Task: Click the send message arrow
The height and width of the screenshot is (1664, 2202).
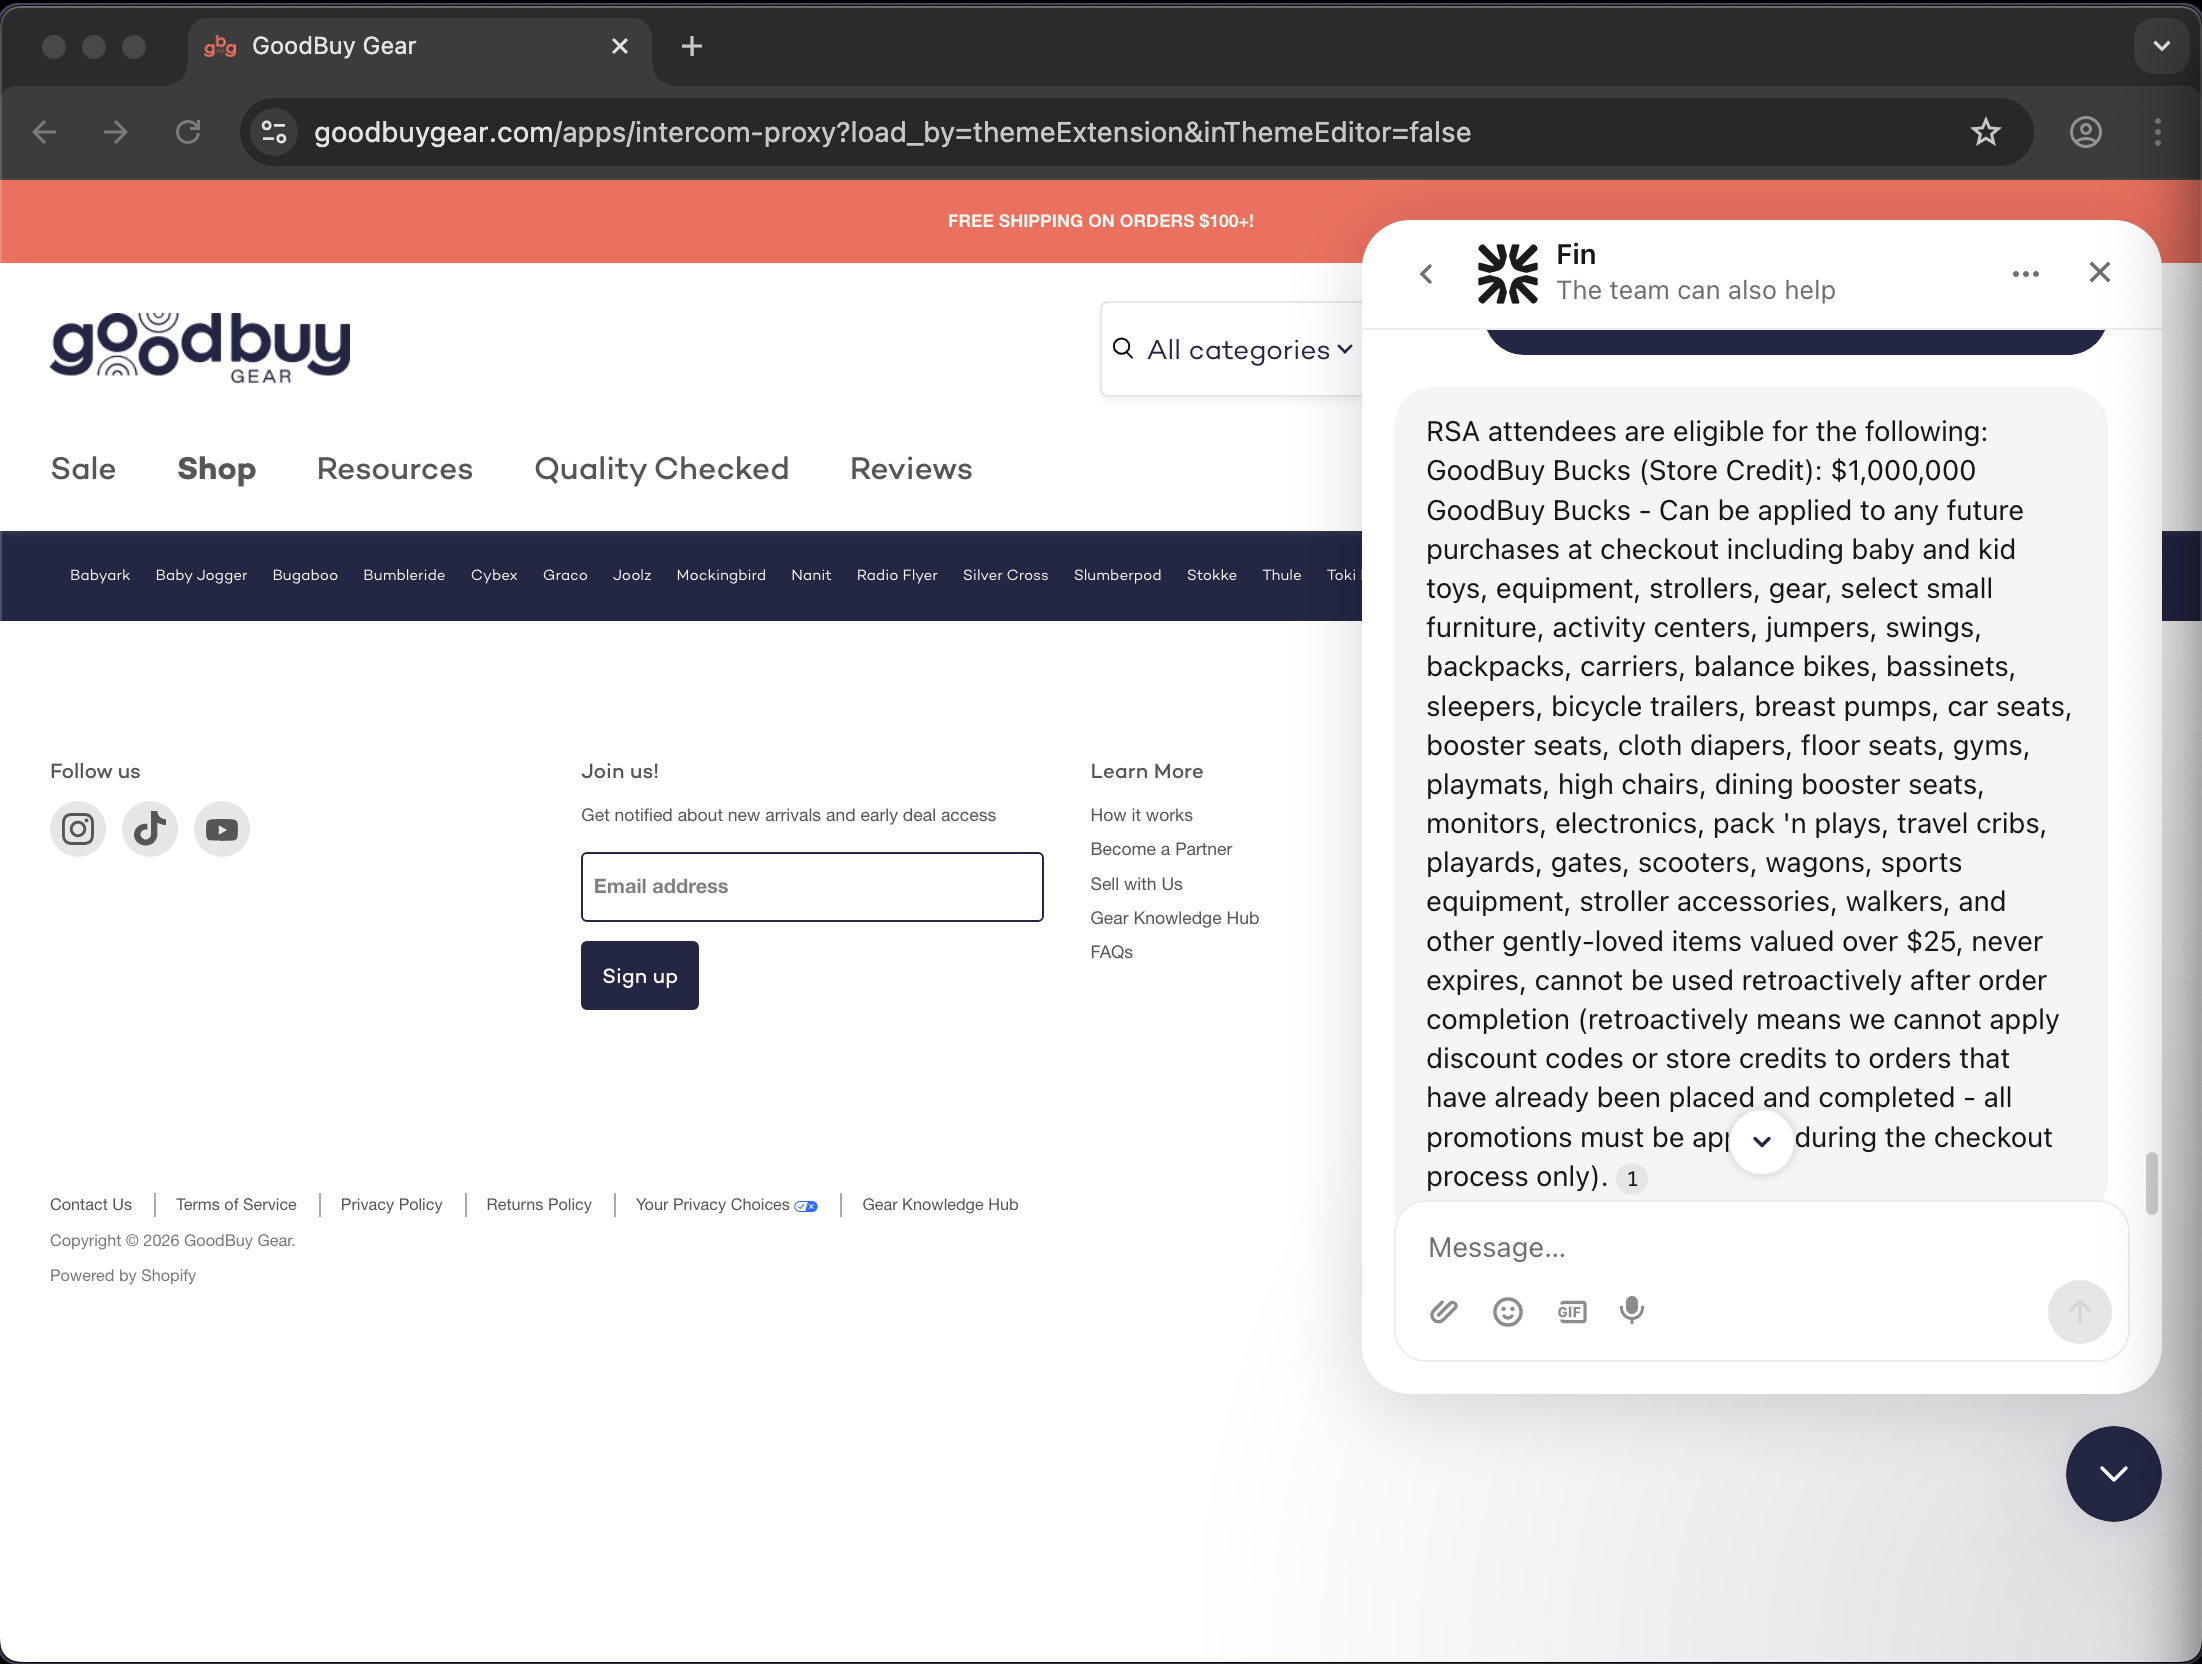Action: point(2078,1312)
